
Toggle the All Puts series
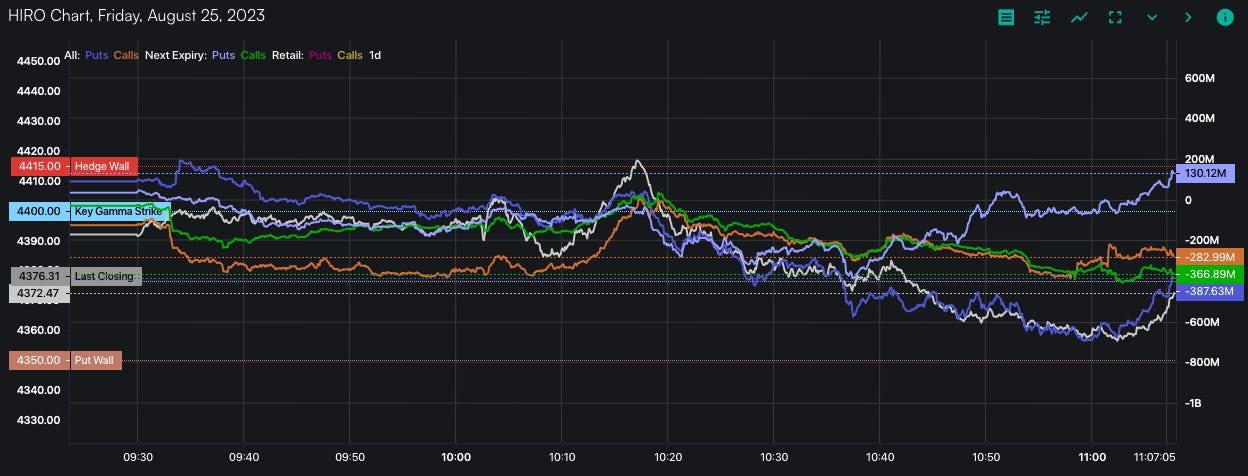[x=97, y=55]
